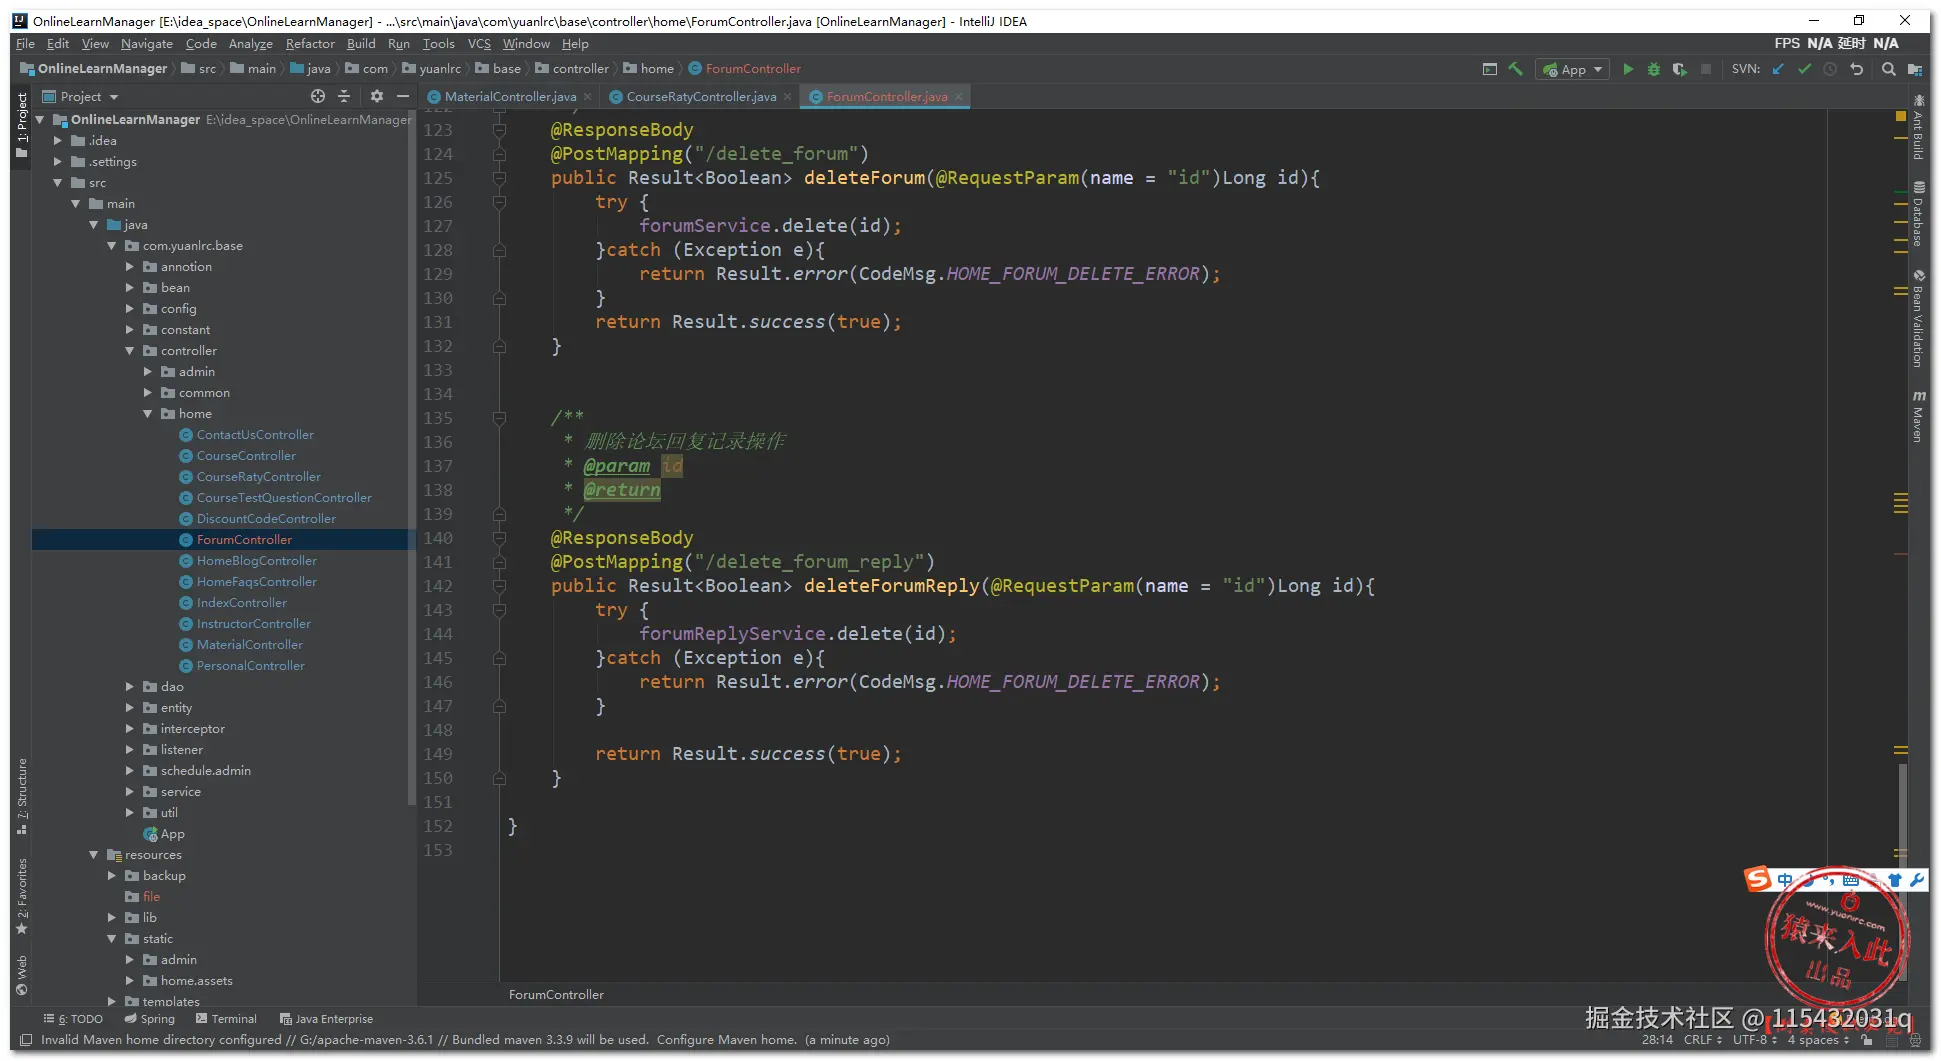Viewport: 1941px width, 1061px height.
Task: Click the run anything terminal icon
Action: click(x=1490, y=69)
